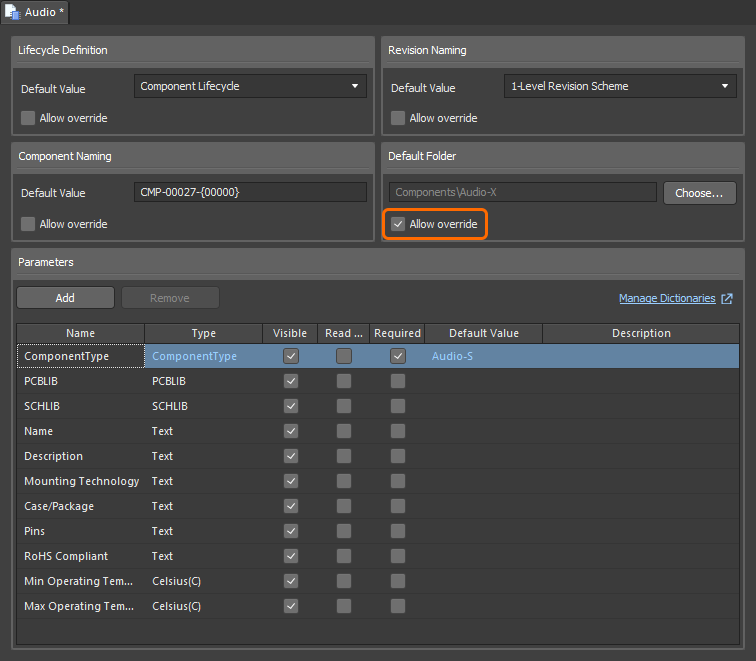The height and width of the screenshot is (661, 756).
Task: Open Lifecycle Definition Default Value dropdown
Action: [x=250, y=87]
